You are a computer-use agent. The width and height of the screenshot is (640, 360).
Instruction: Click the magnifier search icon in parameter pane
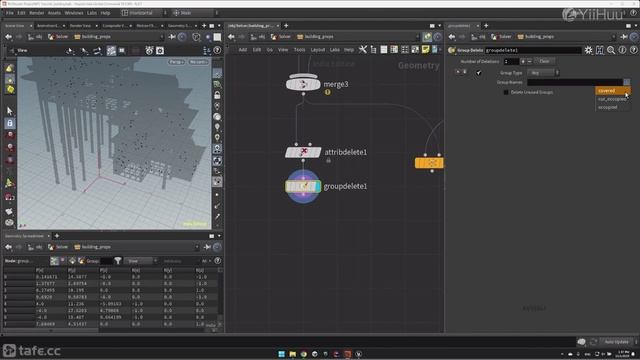pos(611,50)
